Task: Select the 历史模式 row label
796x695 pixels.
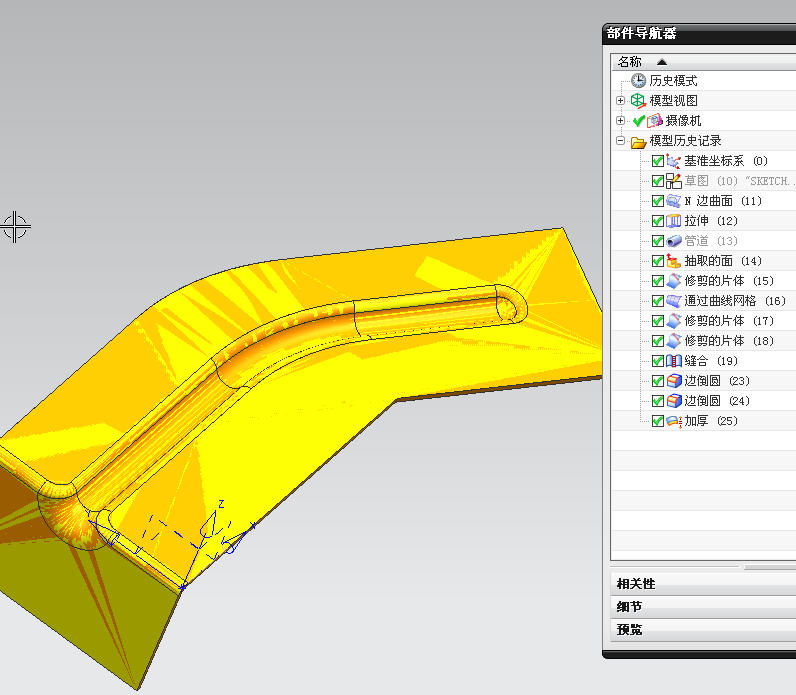Action: [x=673, y=80]
